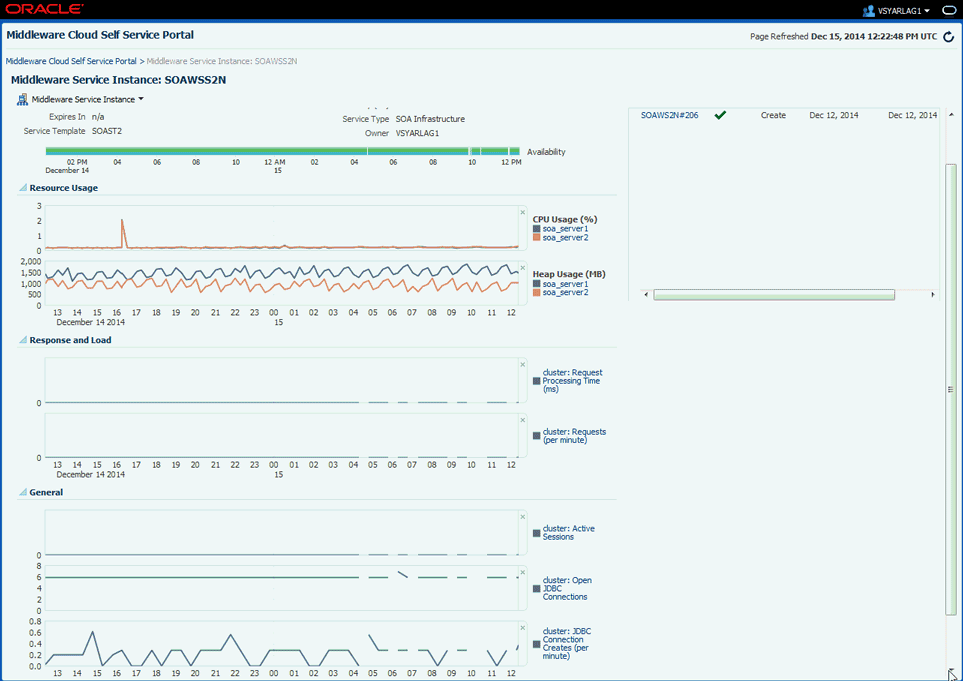Close the Requests per minute chart
The height and width of the screenshot is (681, 963).
[x=523, y=420]
